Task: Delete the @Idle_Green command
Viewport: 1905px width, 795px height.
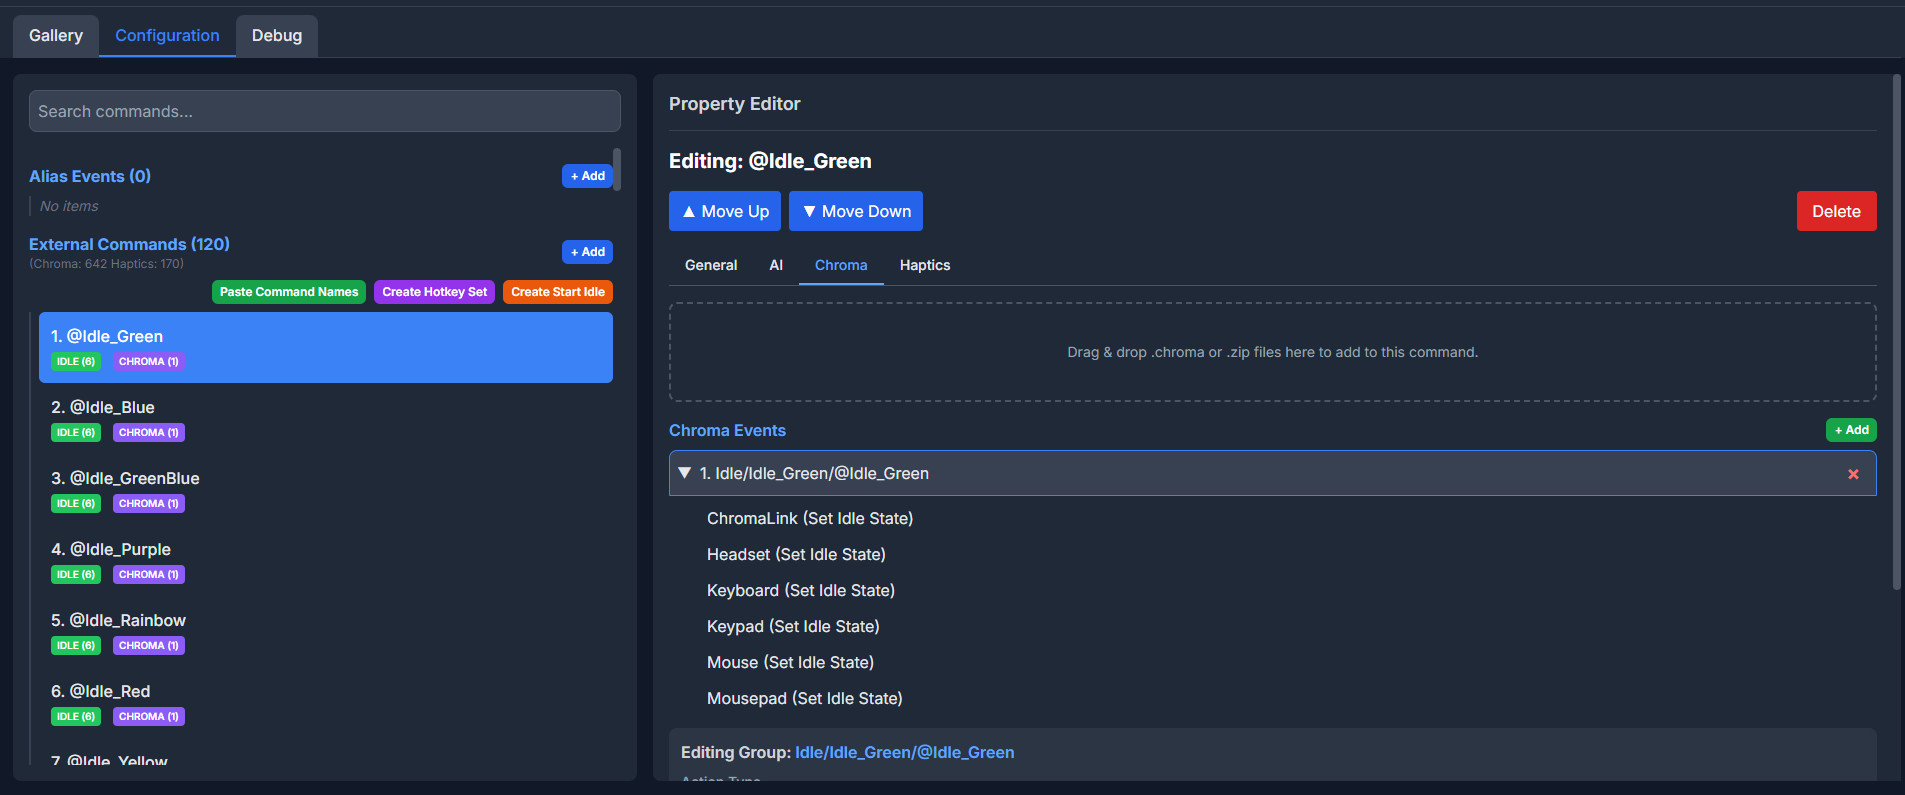Action: [x=1835, y=211]
